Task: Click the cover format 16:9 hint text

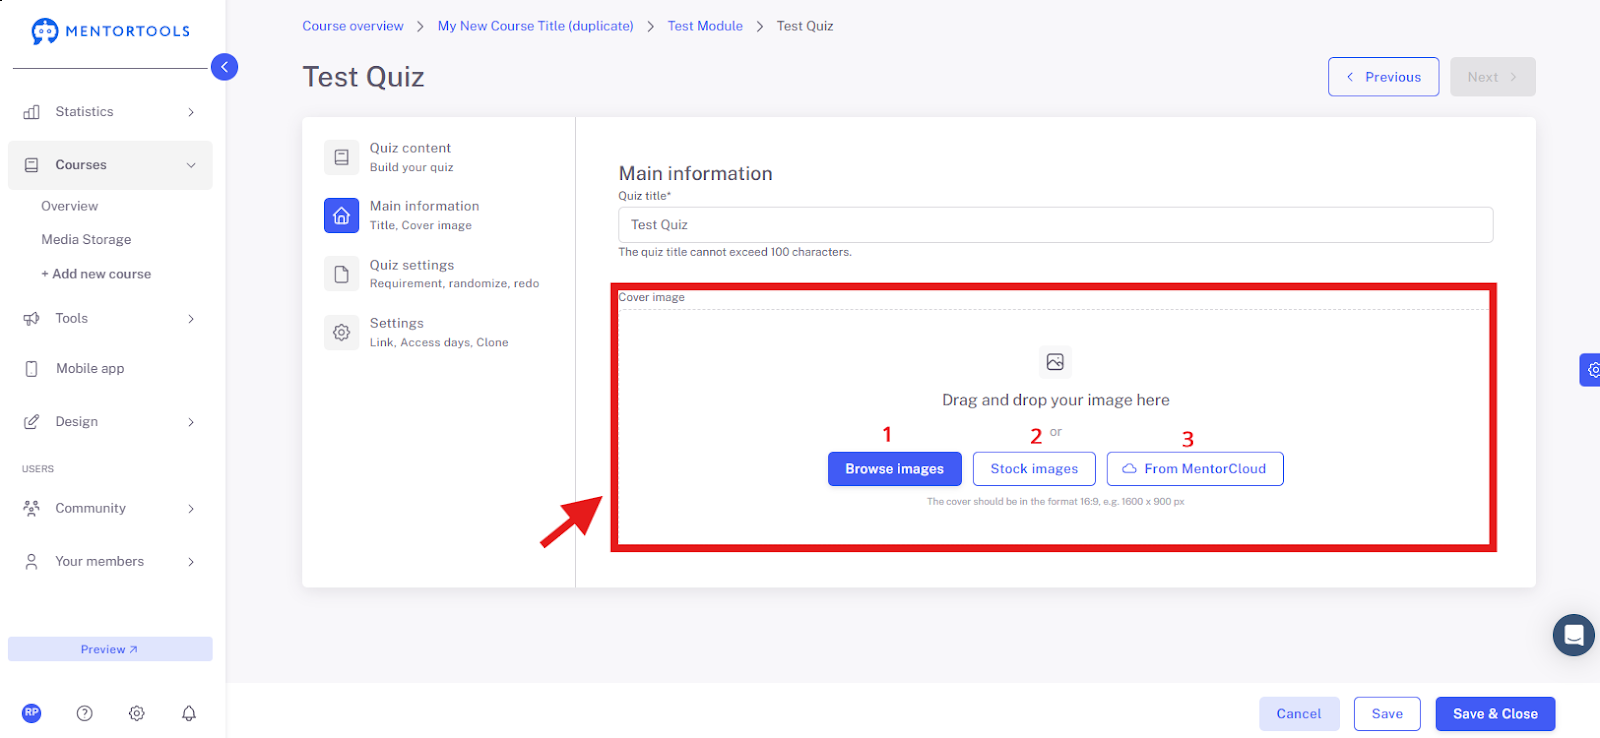Action: click(1055, 502)
